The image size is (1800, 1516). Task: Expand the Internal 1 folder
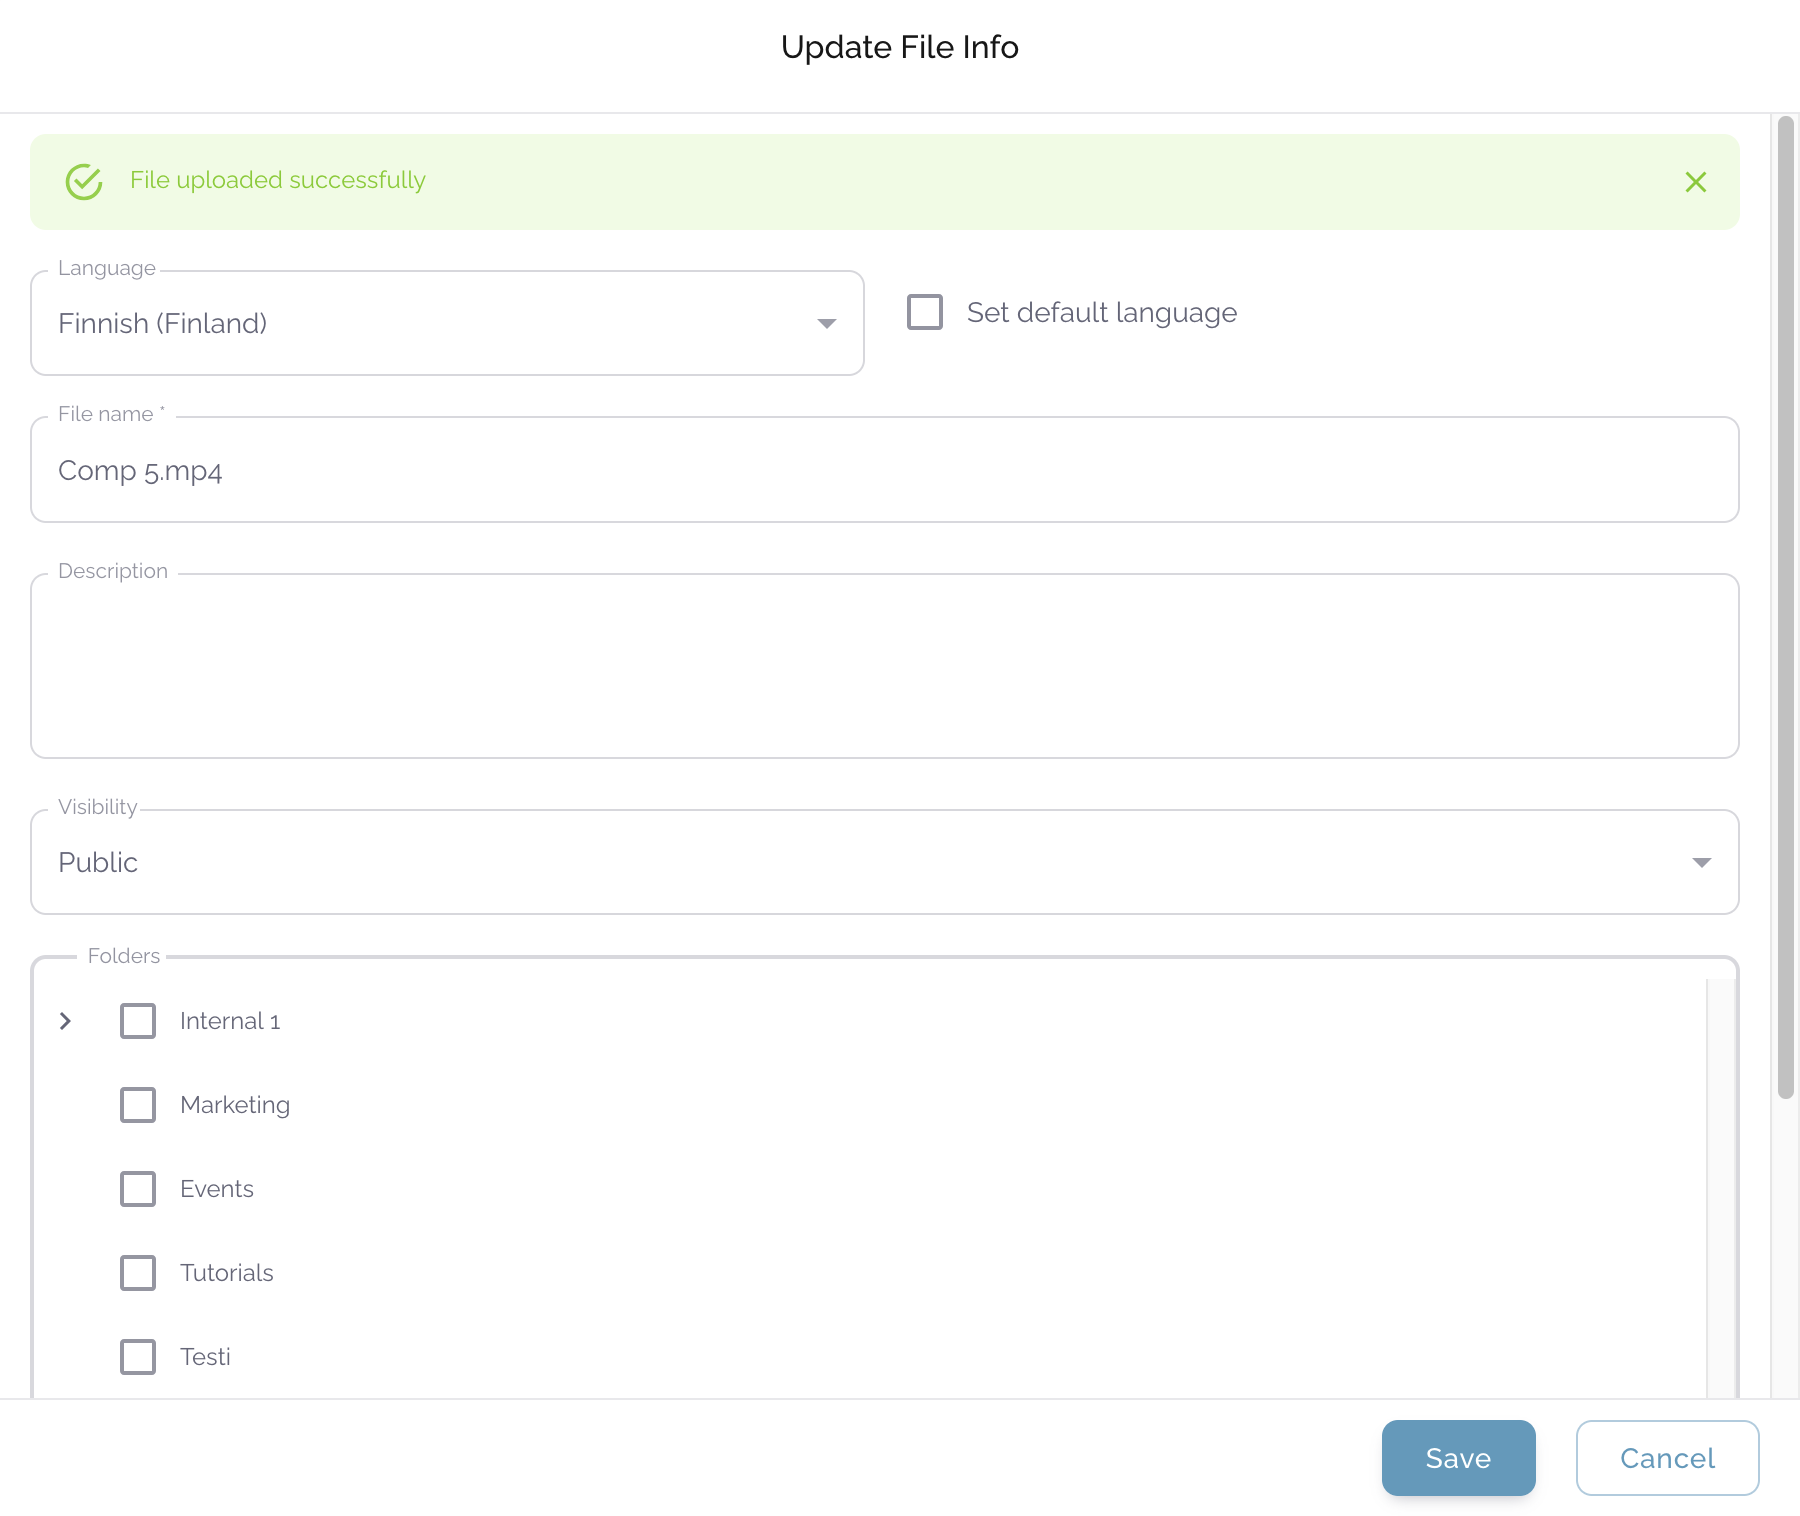tap(65, 1021)
